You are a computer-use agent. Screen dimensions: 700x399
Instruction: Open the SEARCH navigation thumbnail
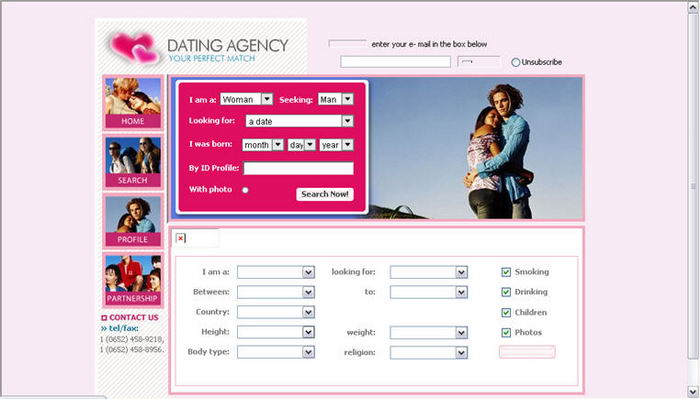[x=133, y=162]
